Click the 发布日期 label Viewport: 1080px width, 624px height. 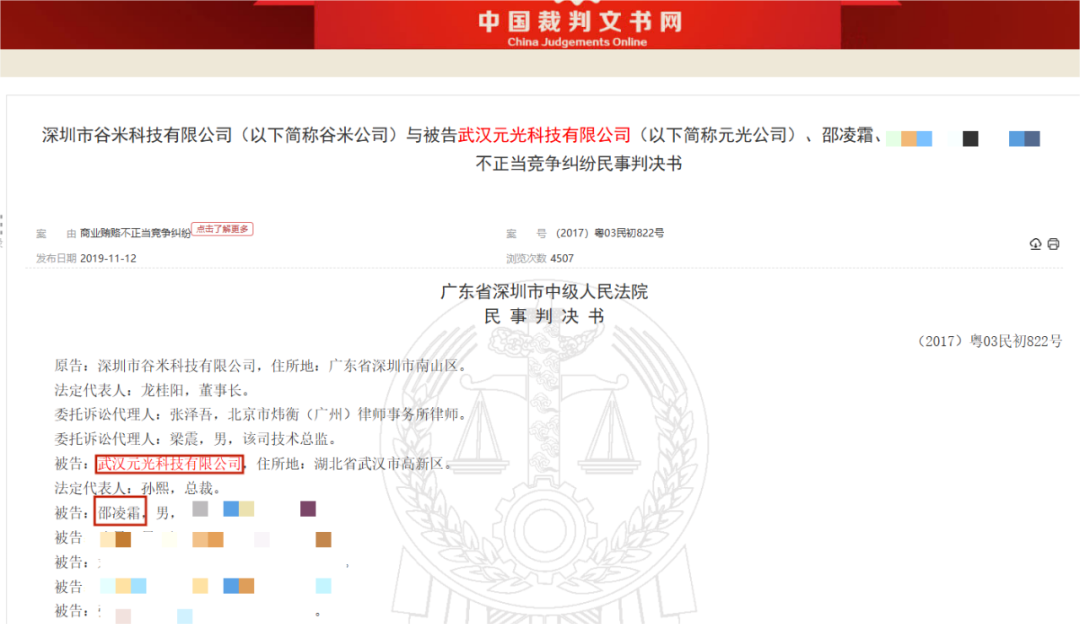tap(56, 258)
